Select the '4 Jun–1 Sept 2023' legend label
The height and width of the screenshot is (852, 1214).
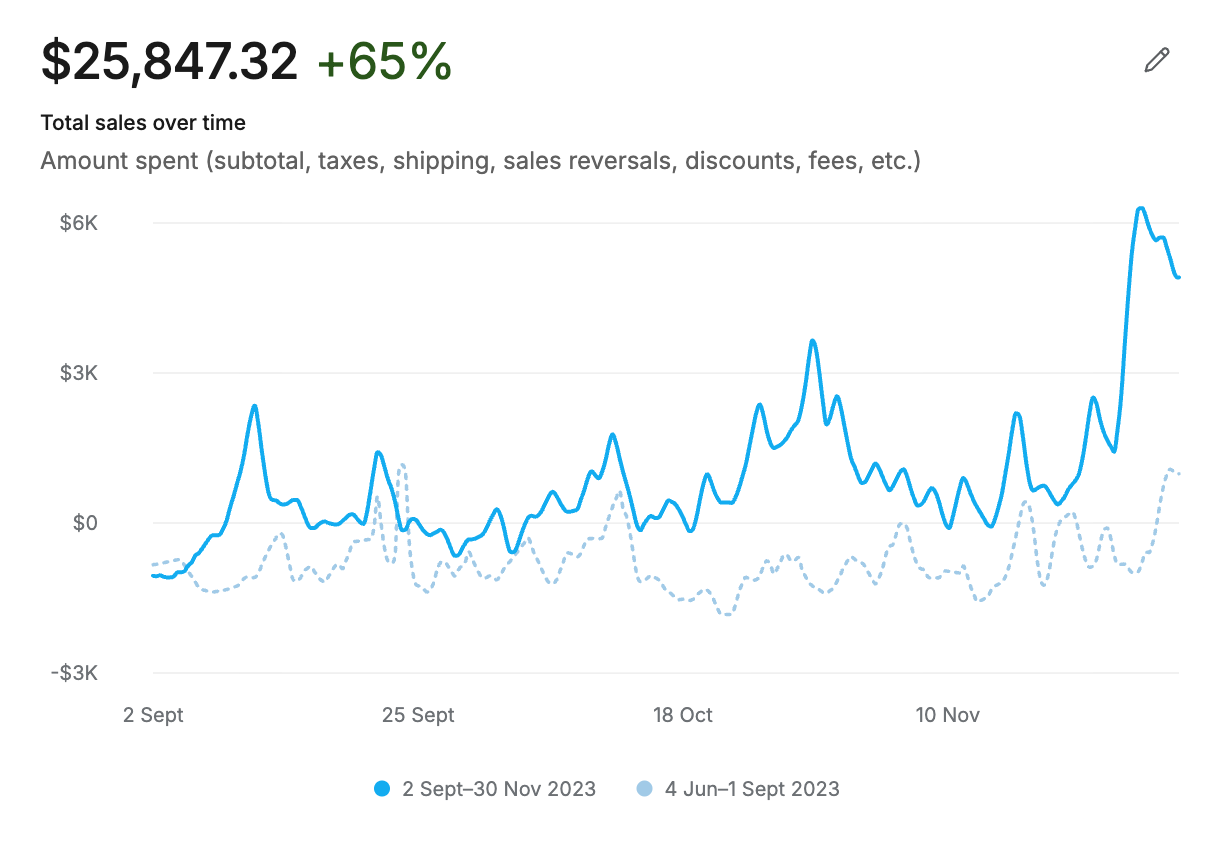click(752, 789)
